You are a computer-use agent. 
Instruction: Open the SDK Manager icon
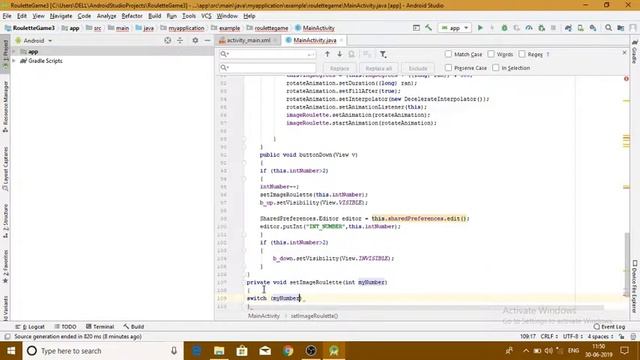click(x=593, y=28)
